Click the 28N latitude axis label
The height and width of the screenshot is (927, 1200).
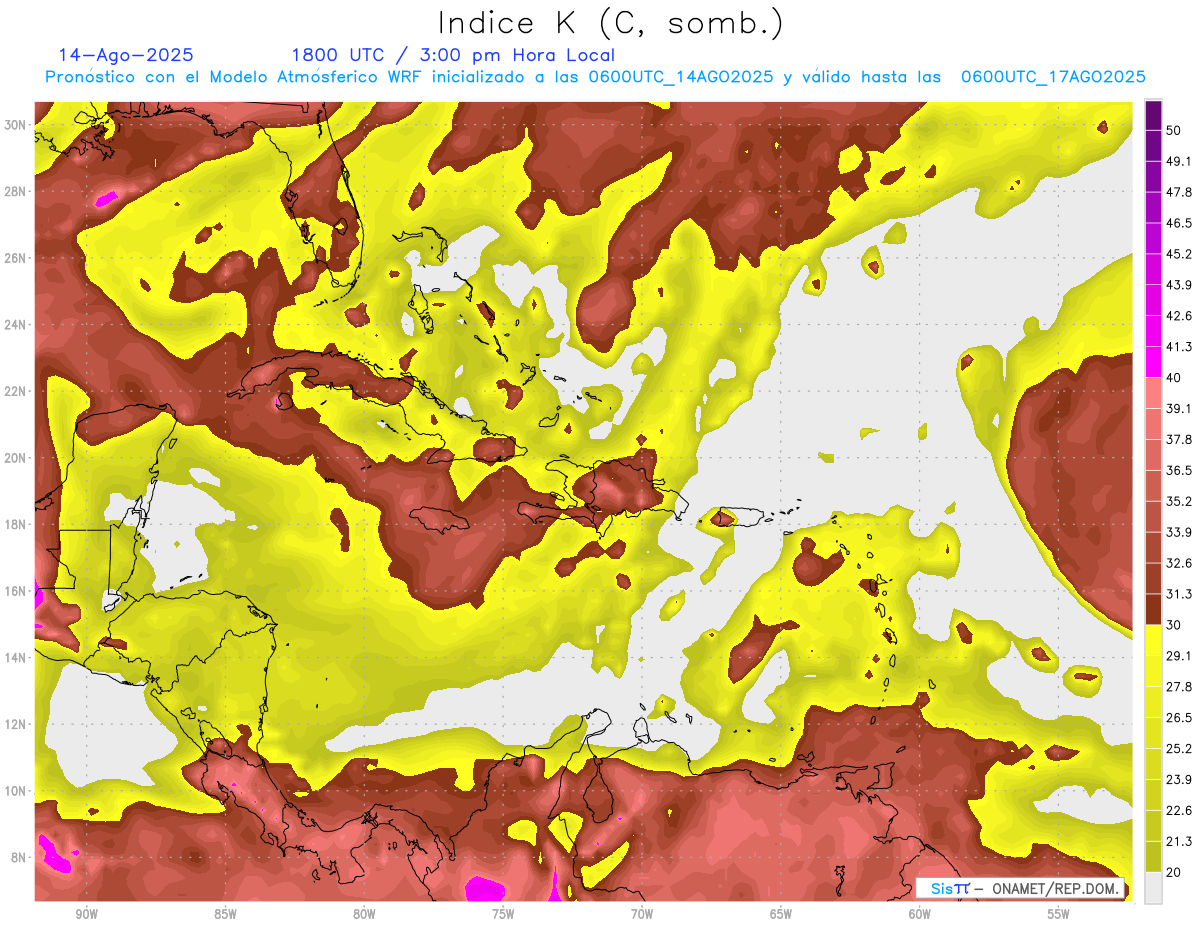click(x=17, y=191)
